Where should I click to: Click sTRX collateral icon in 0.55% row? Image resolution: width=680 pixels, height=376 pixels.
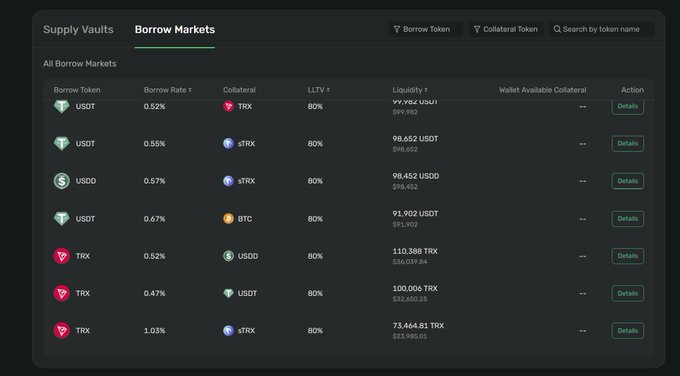pyautogui.click(x=228, y=144)
